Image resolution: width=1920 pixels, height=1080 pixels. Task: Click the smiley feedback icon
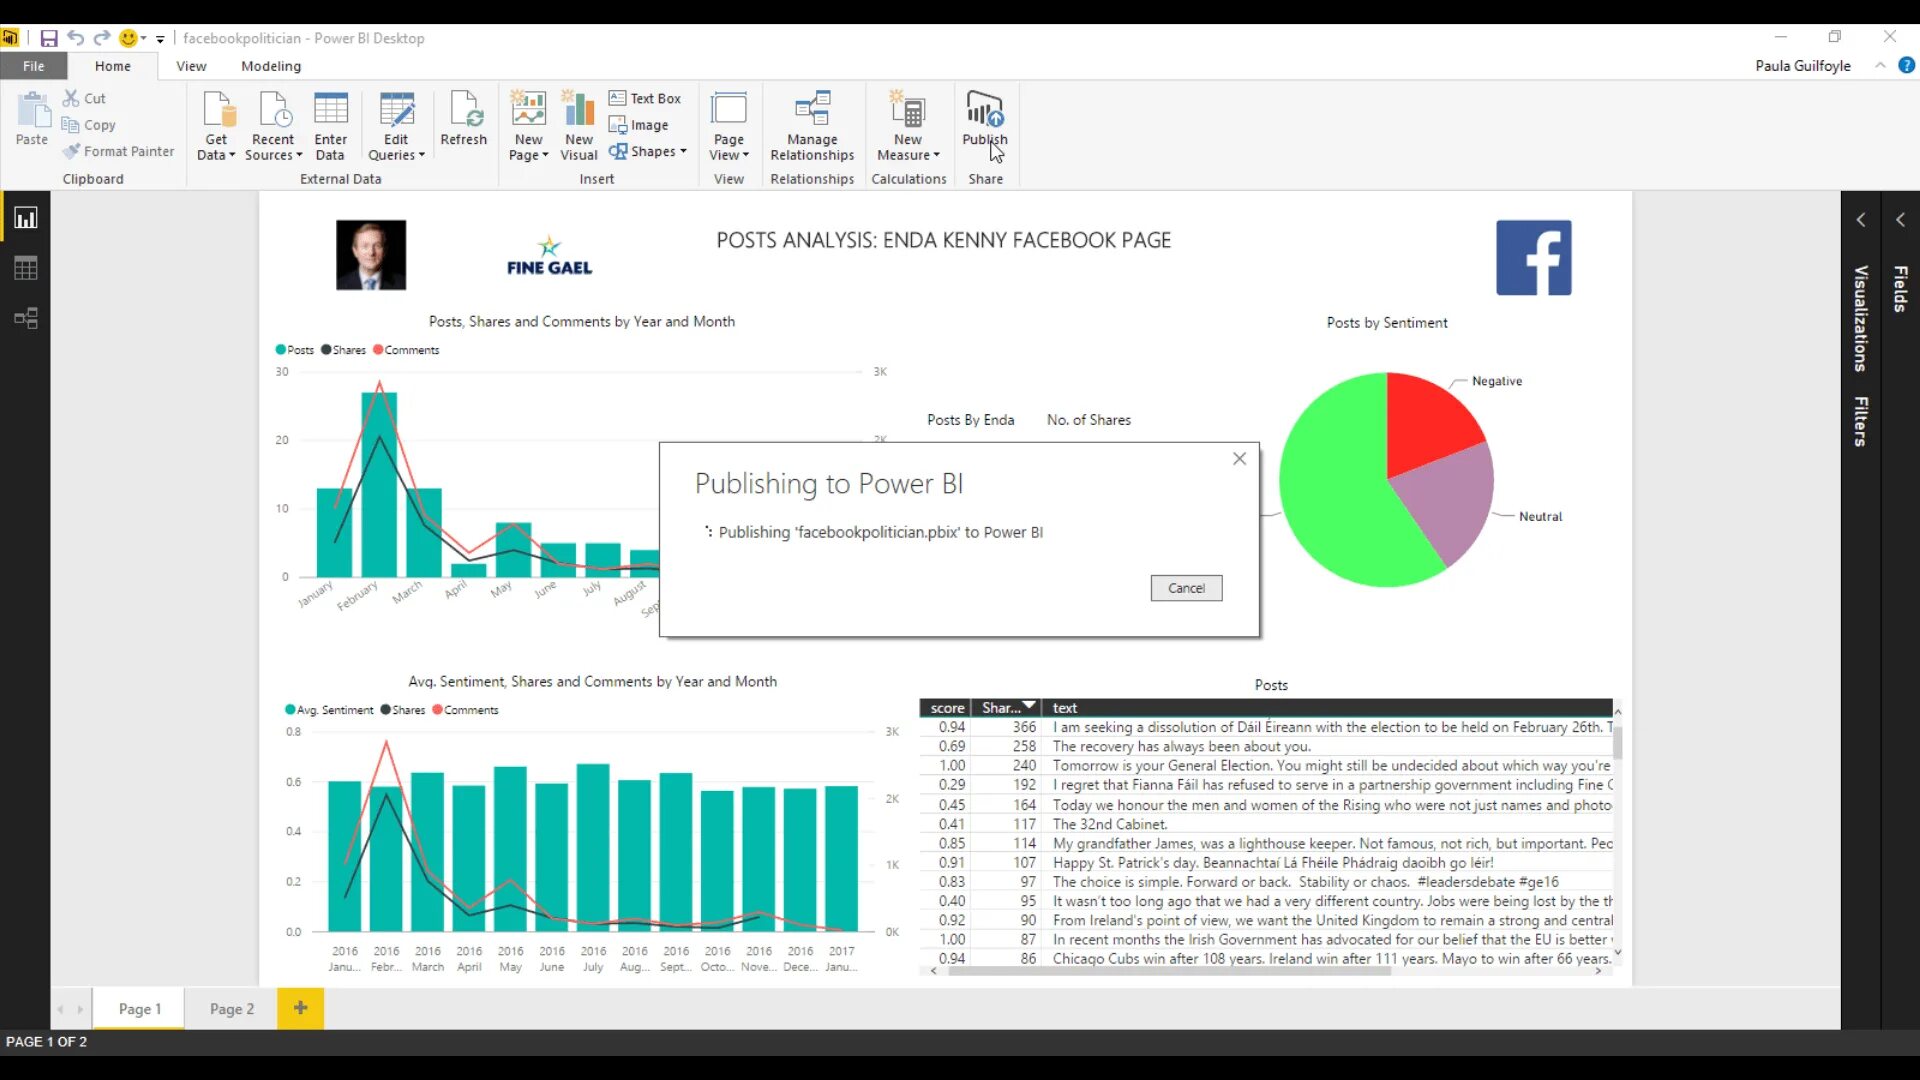[x=128, y=38]
